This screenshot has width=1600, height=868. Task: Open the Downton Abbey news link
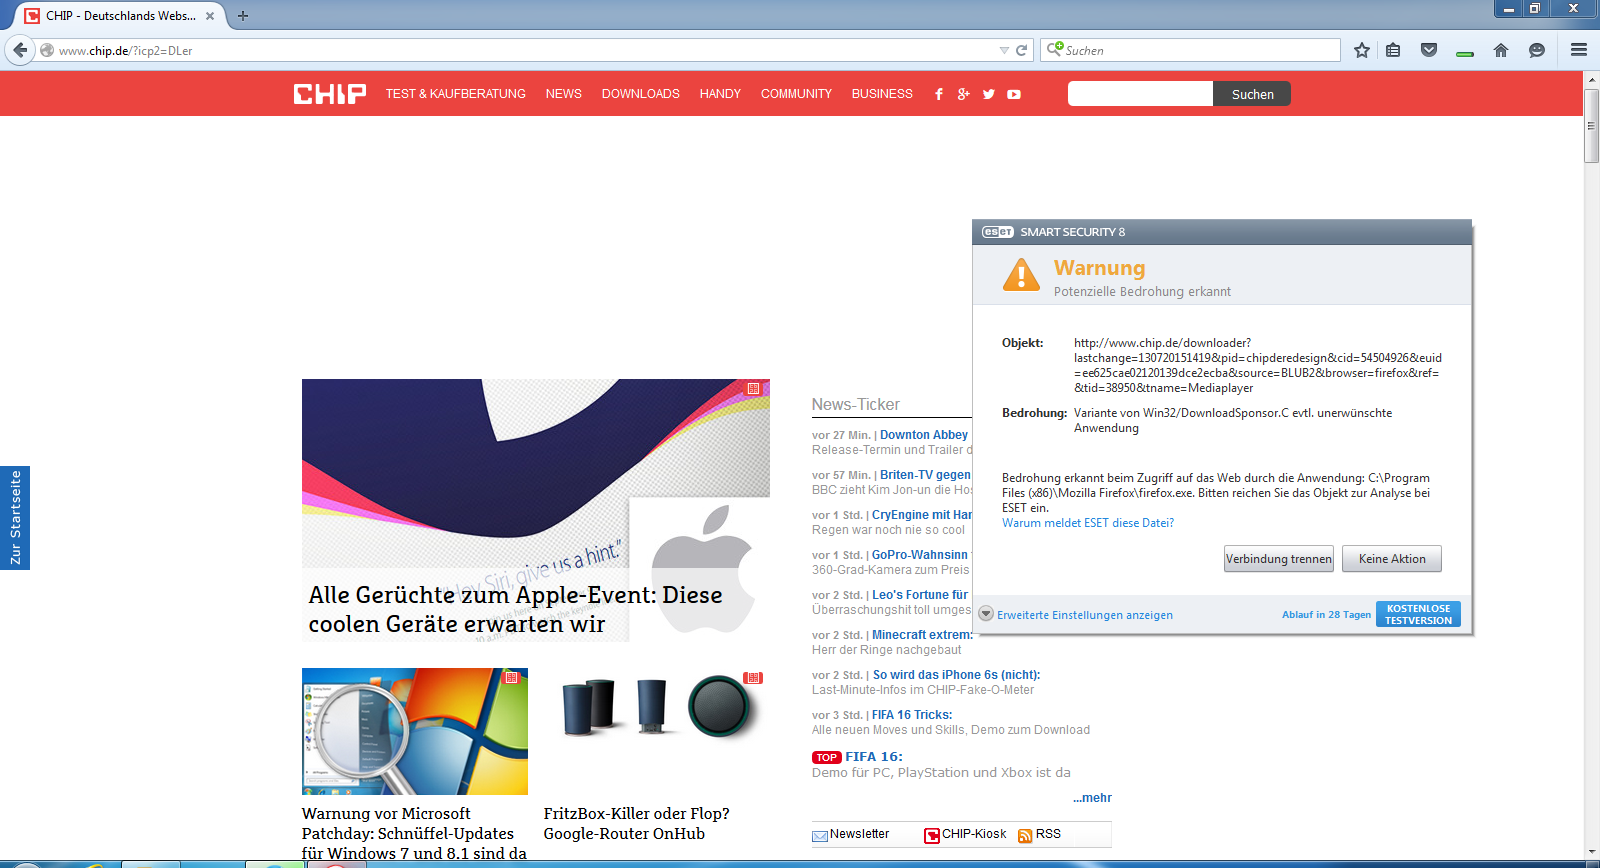coord(924,435)
